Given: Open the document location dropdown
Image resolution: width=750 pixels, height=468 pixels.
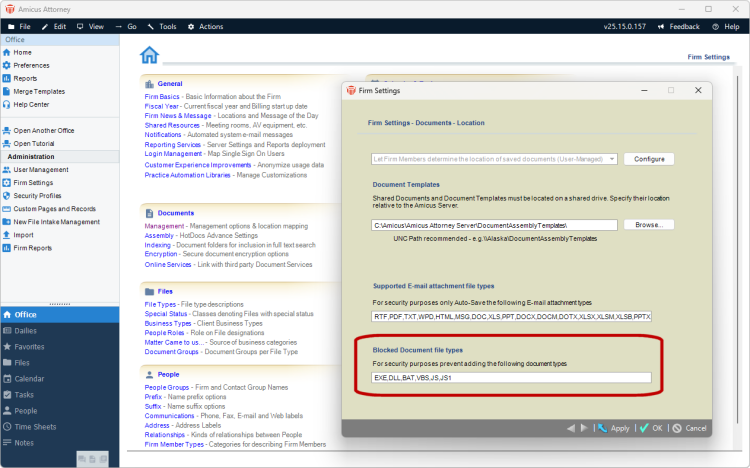Looking at the screenshot, I should pyautogui.click(x=494, y=159).
